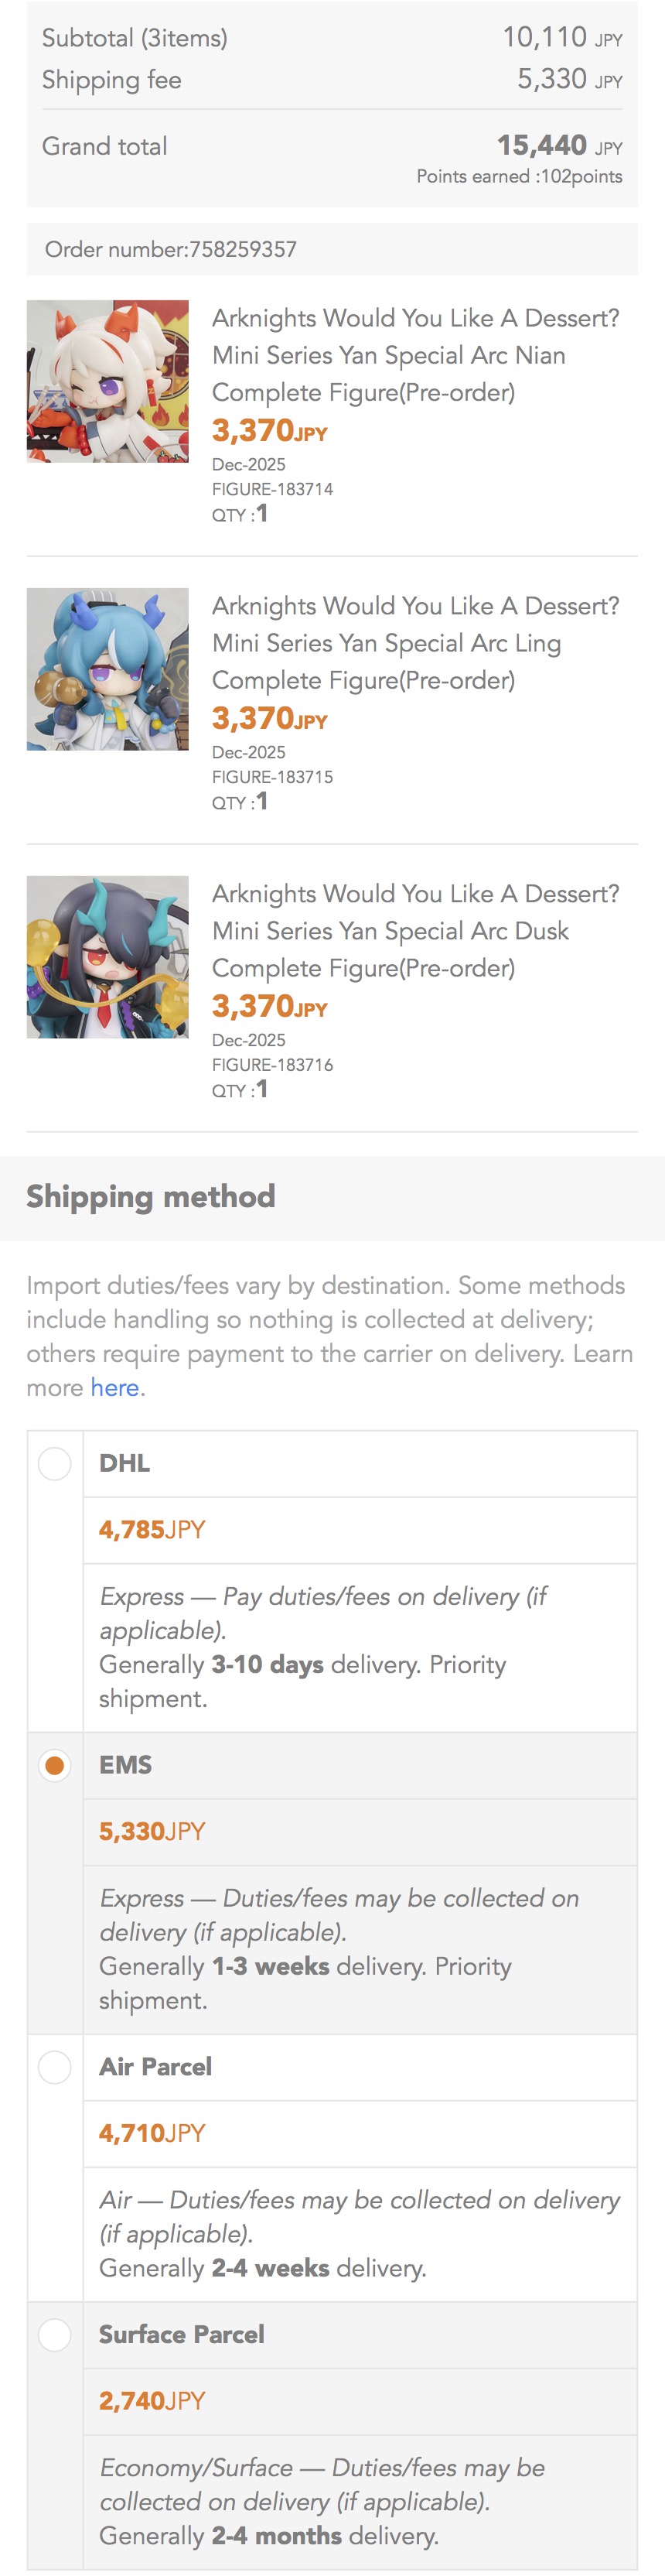
Task: Click the 'here' link about import duties
Action: tap(114, 1387)
